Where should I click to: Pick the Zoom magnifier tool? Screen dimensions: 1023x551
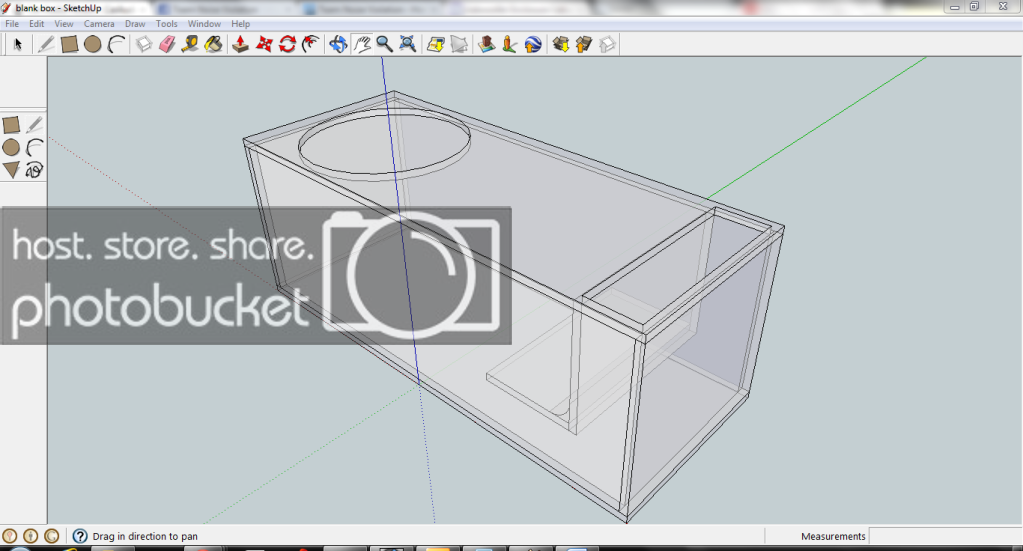click(x=384, y=44)
